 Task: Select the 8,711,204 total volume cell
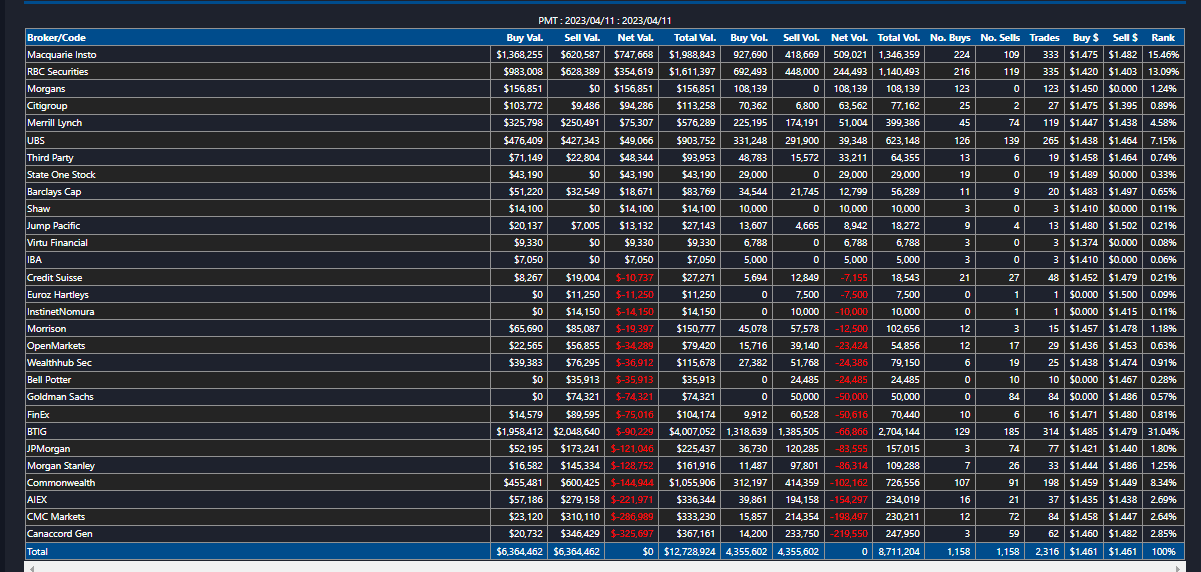tap(900, 552)
